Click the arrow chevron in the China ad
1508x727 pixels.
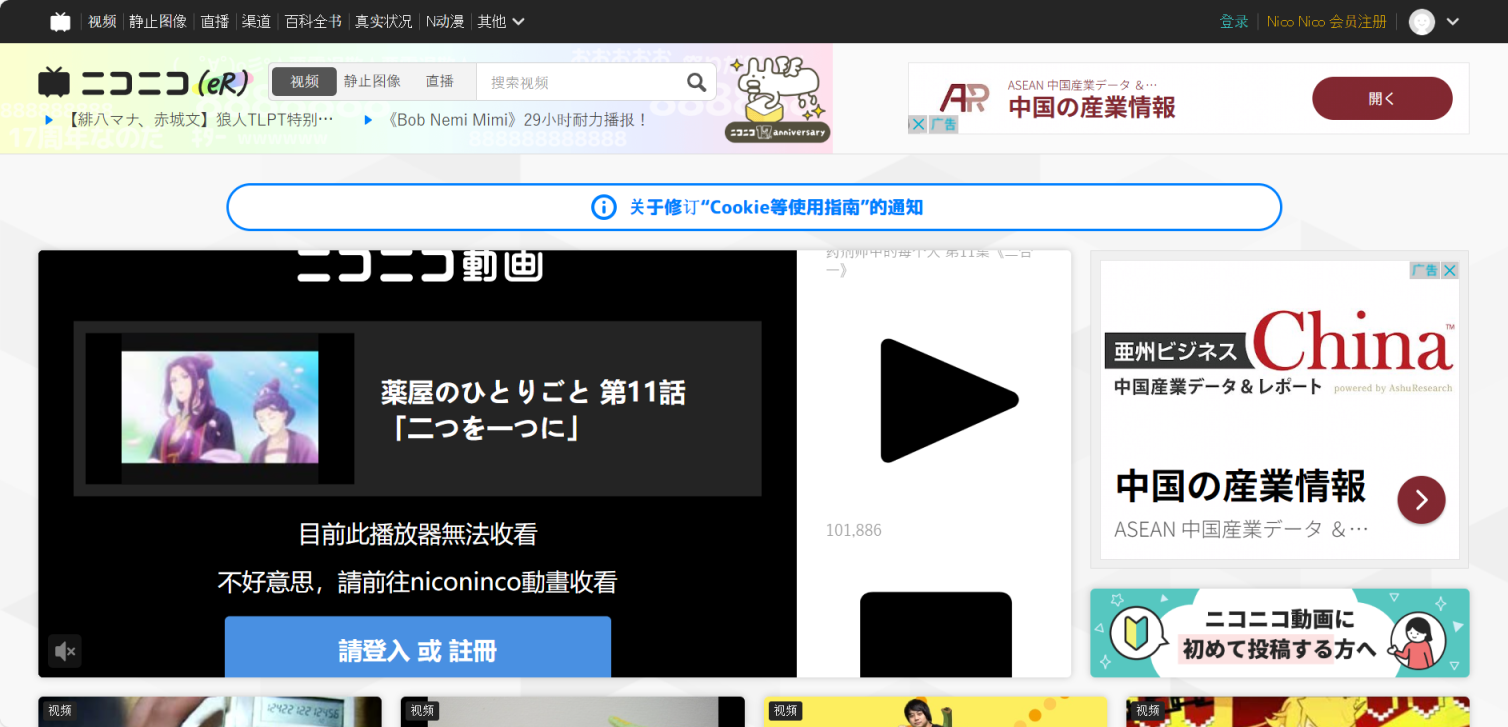[x=1421, y=500]
